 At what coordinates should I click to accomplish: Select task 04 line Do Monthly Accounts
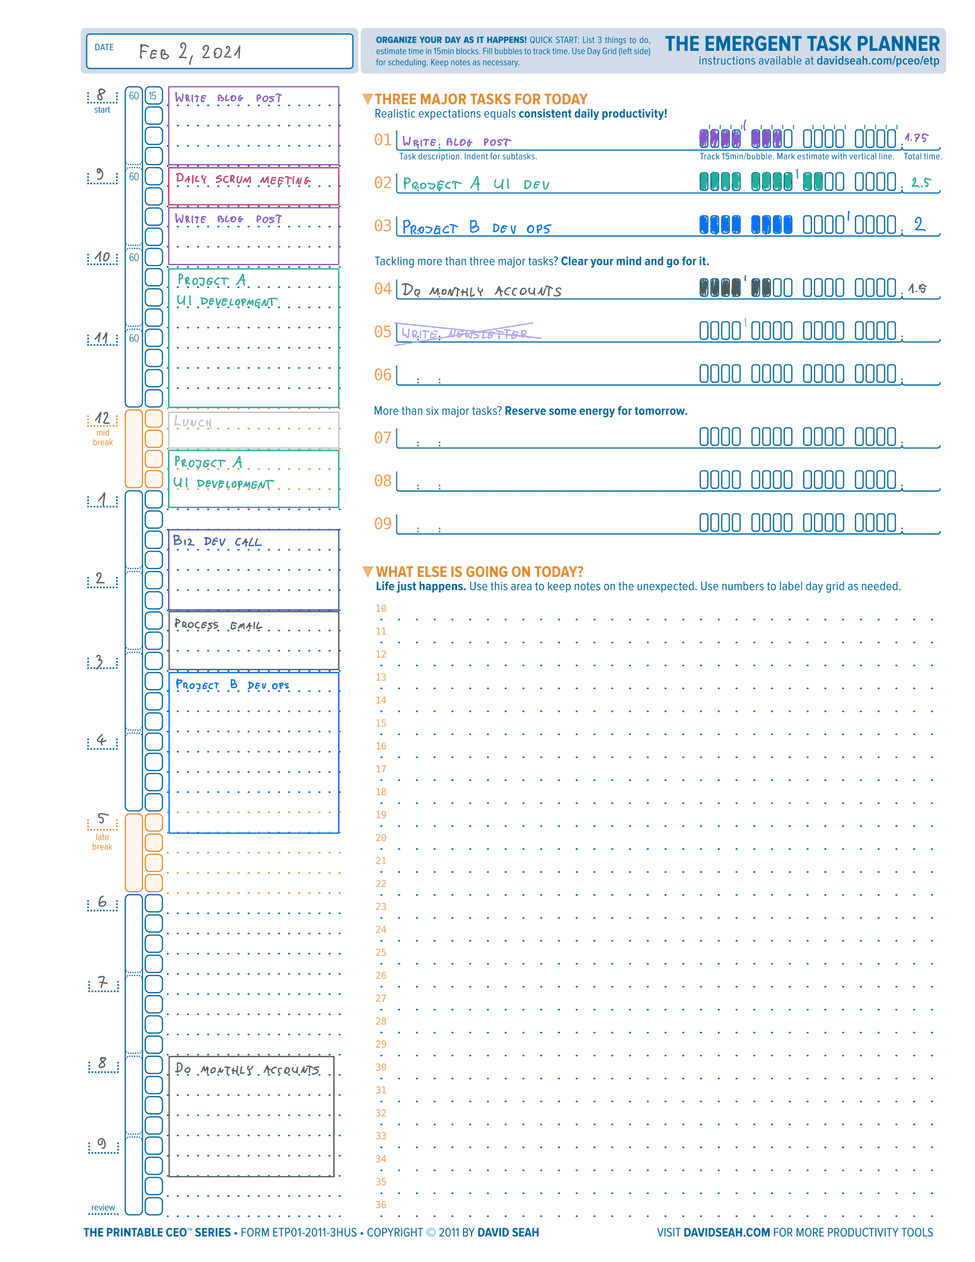point(546,290)
